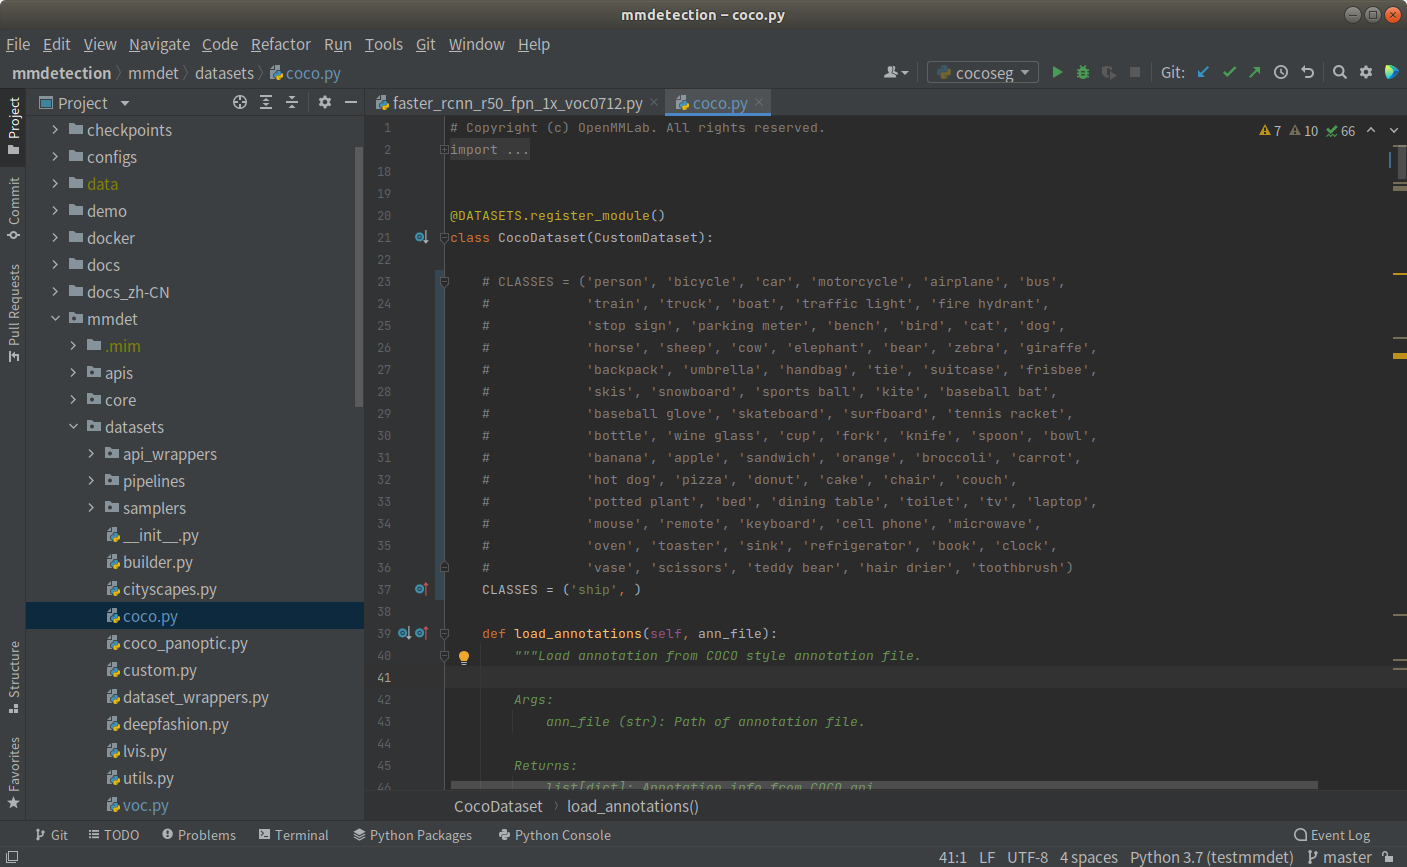
Task: Click the Git update project arrow
Action: (1203, 72)
